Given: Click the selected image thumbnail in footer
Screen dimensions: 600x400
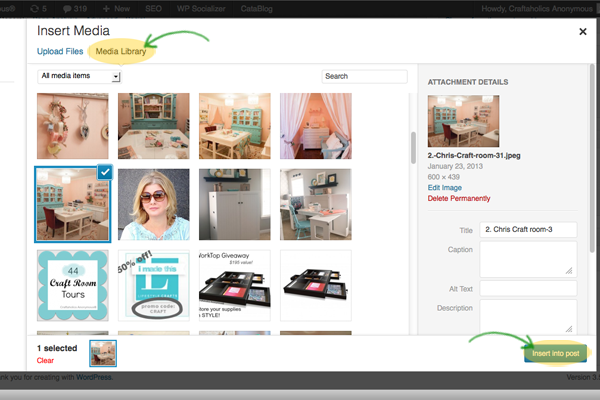Looking at the screenshot, I should pyautogui.click(x=103, y=353).
